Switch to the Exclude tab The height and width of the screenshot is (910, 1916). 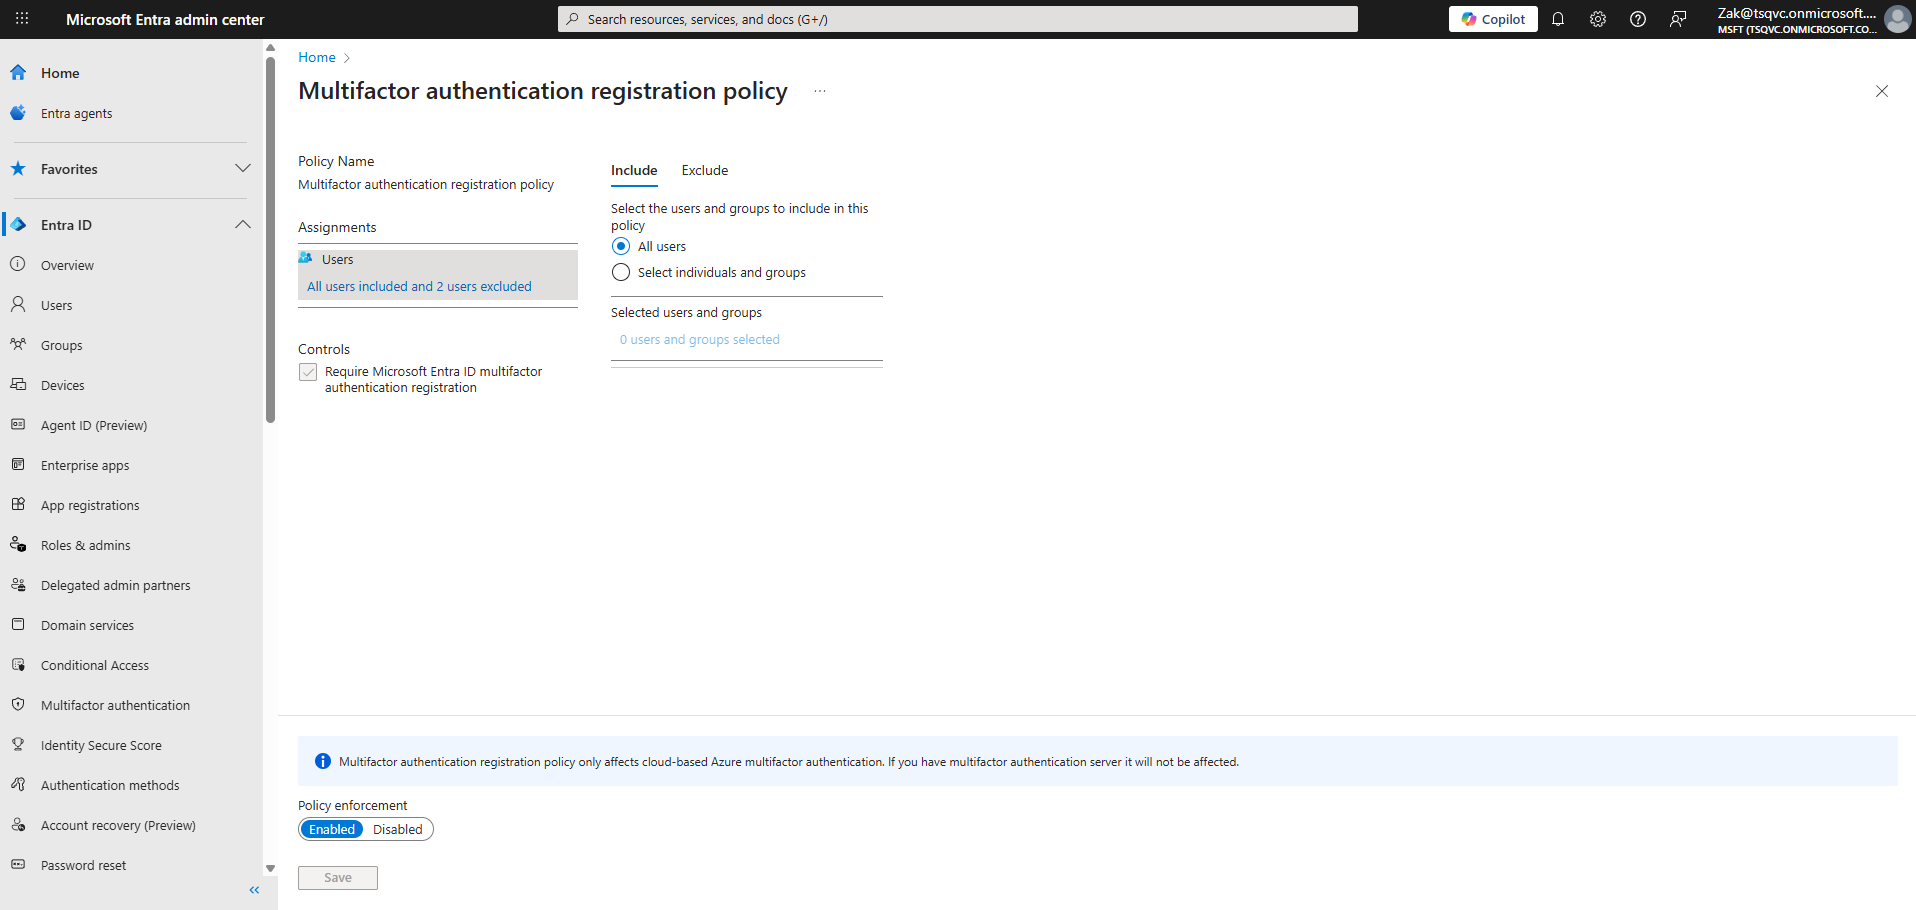coord(704,170)
